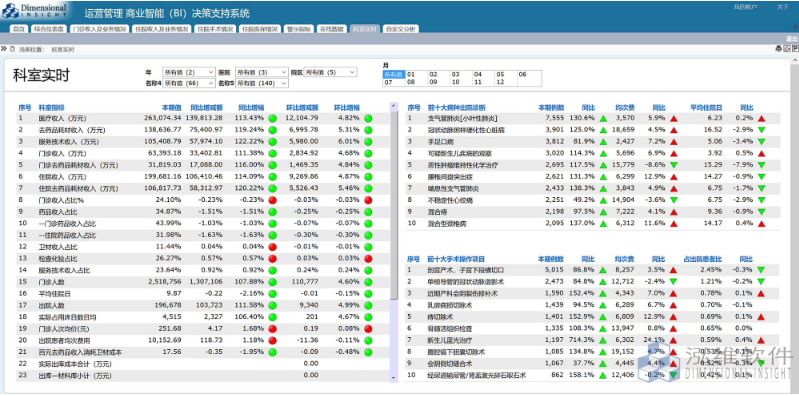Click red 同比增幅 indicator for 门诊人次均价(元)

(x=273, y=329)
